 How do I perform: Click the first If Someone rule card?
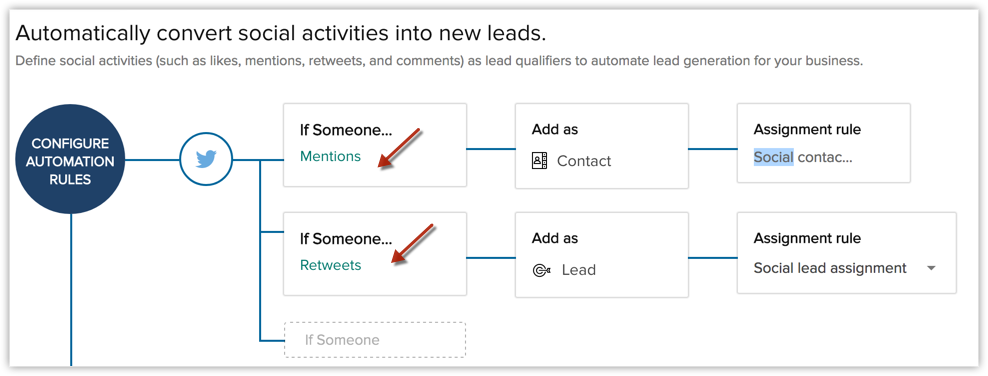375,145
